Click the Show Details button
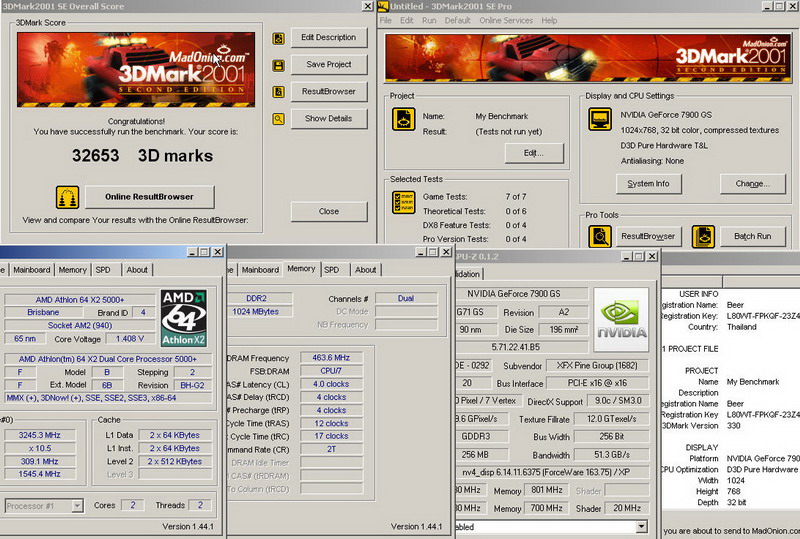This screenshot has width=800, height=539. tap(329, 118)
